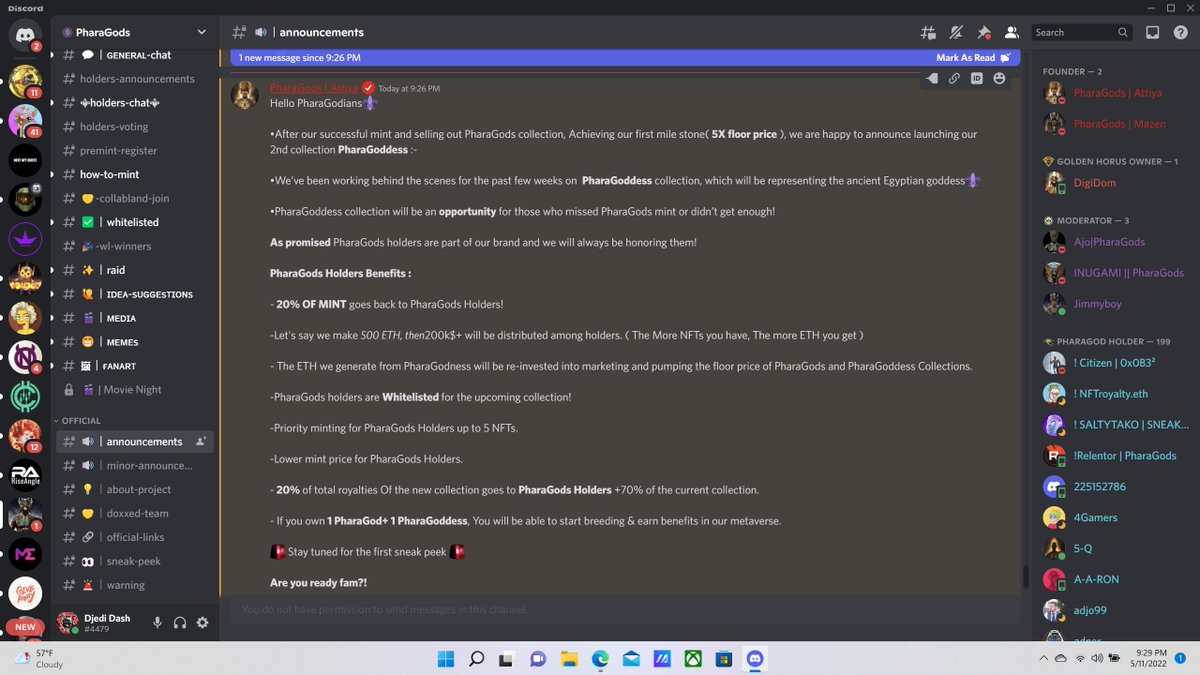Click A-A-RON in member list
Viewport: 1200px width, 675px height.
pos(1096,579)
